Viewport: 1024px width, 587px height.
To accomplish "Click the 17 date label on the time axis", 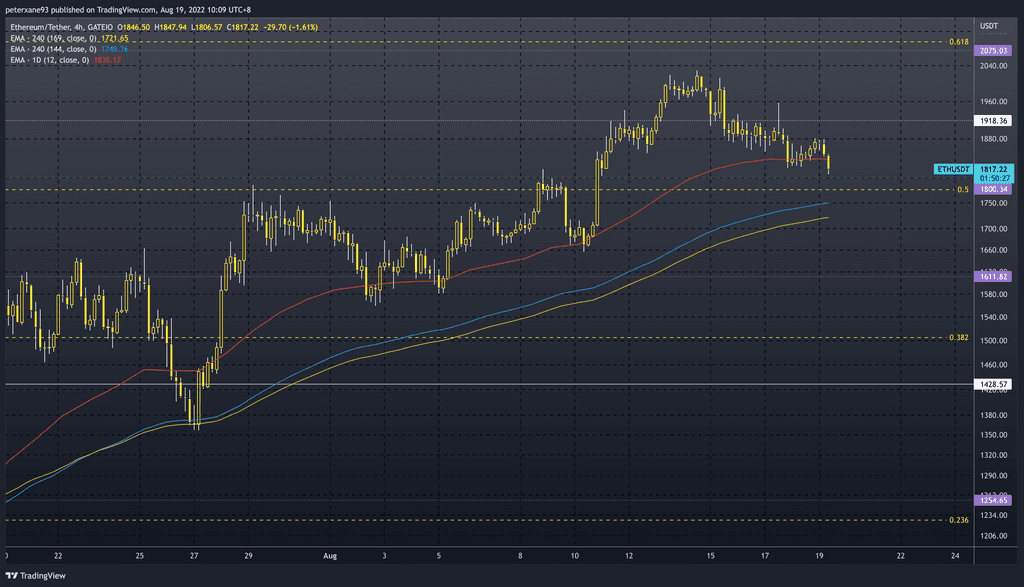I will click(765, 556).
